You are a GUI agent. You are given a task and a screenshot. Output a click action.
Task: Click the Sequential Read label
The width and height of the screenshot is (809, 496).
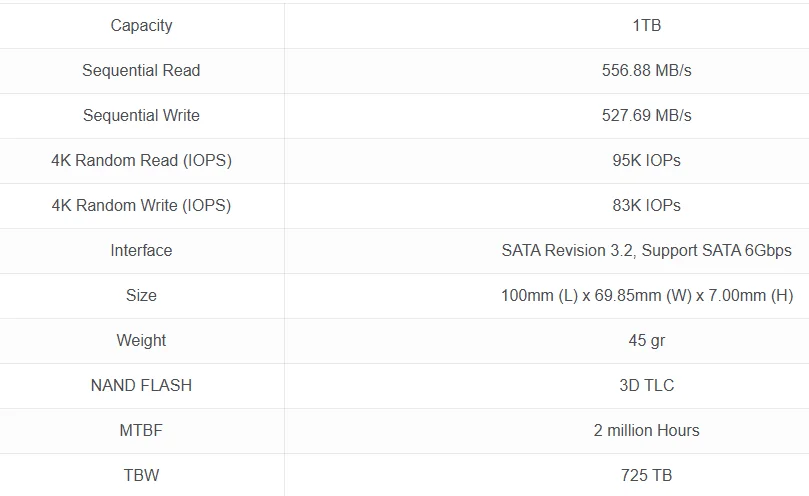[141, 70]
